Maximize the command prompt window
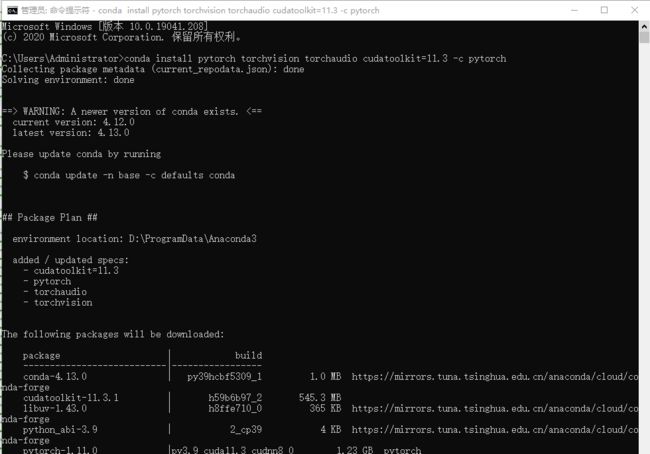 [x=604, y=10]
